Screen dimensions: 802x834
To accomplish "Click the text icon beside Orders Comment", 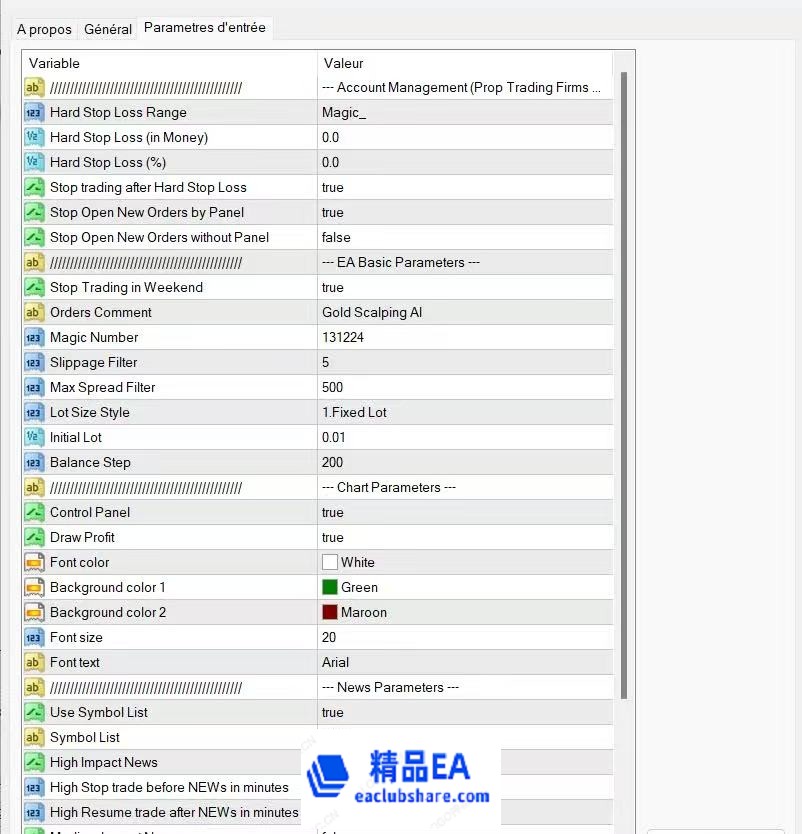I will pyautogui.click(x=33, y=312).
